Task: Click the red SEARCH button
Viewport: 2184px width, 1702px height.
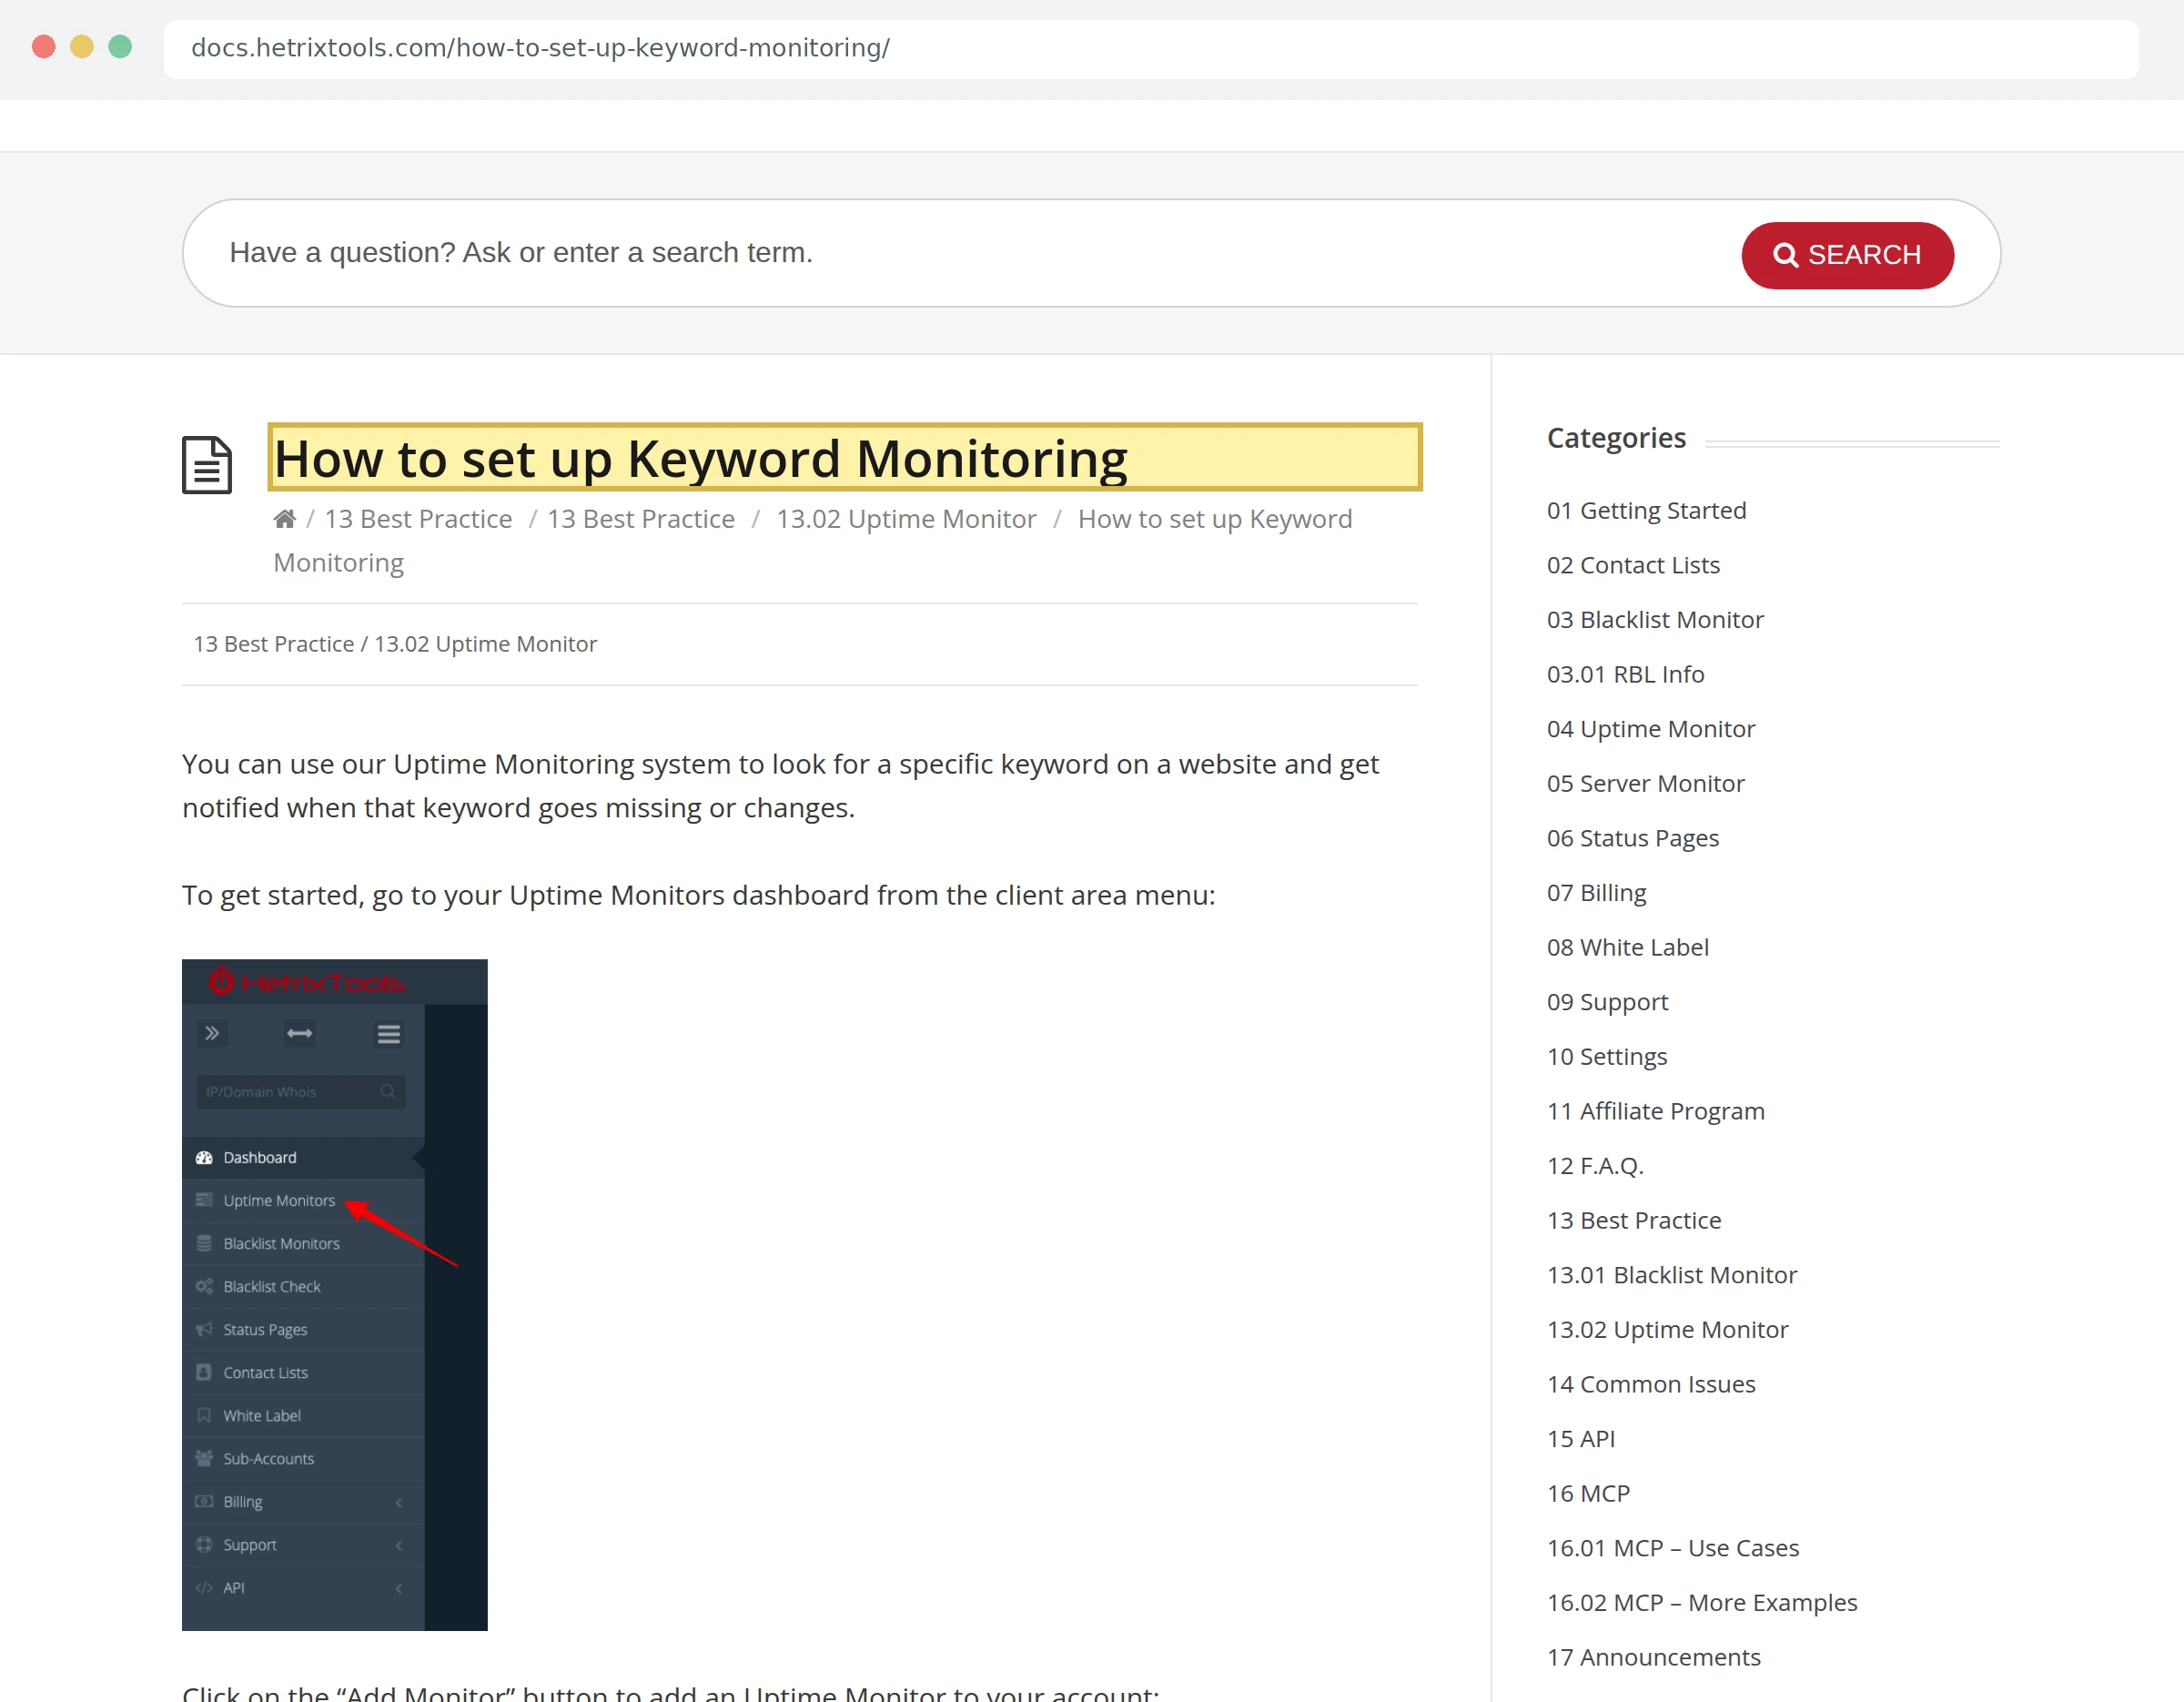Action: click(x=1847, y=255)
